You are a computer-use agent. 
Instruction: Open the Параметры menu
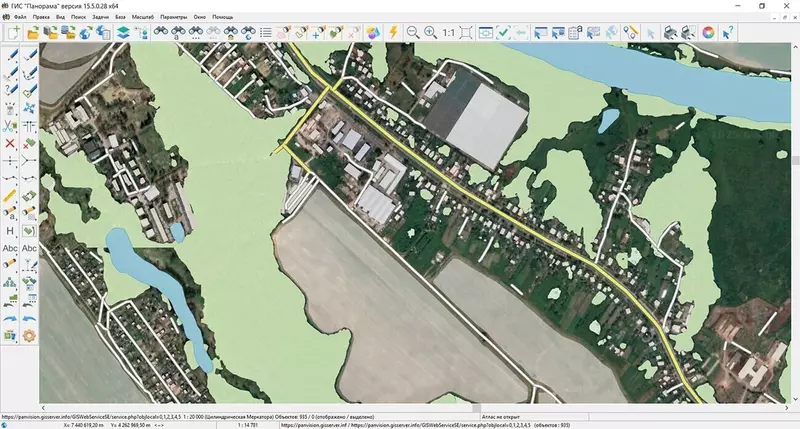coord(174,18)
